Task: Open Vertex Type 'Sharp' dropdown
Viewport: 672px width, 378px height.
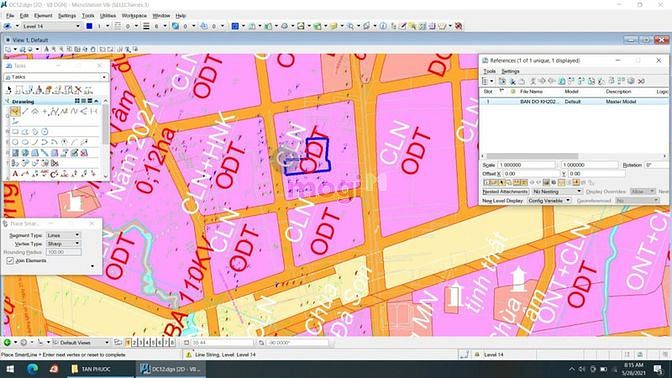Action: (x=63, y=243)
